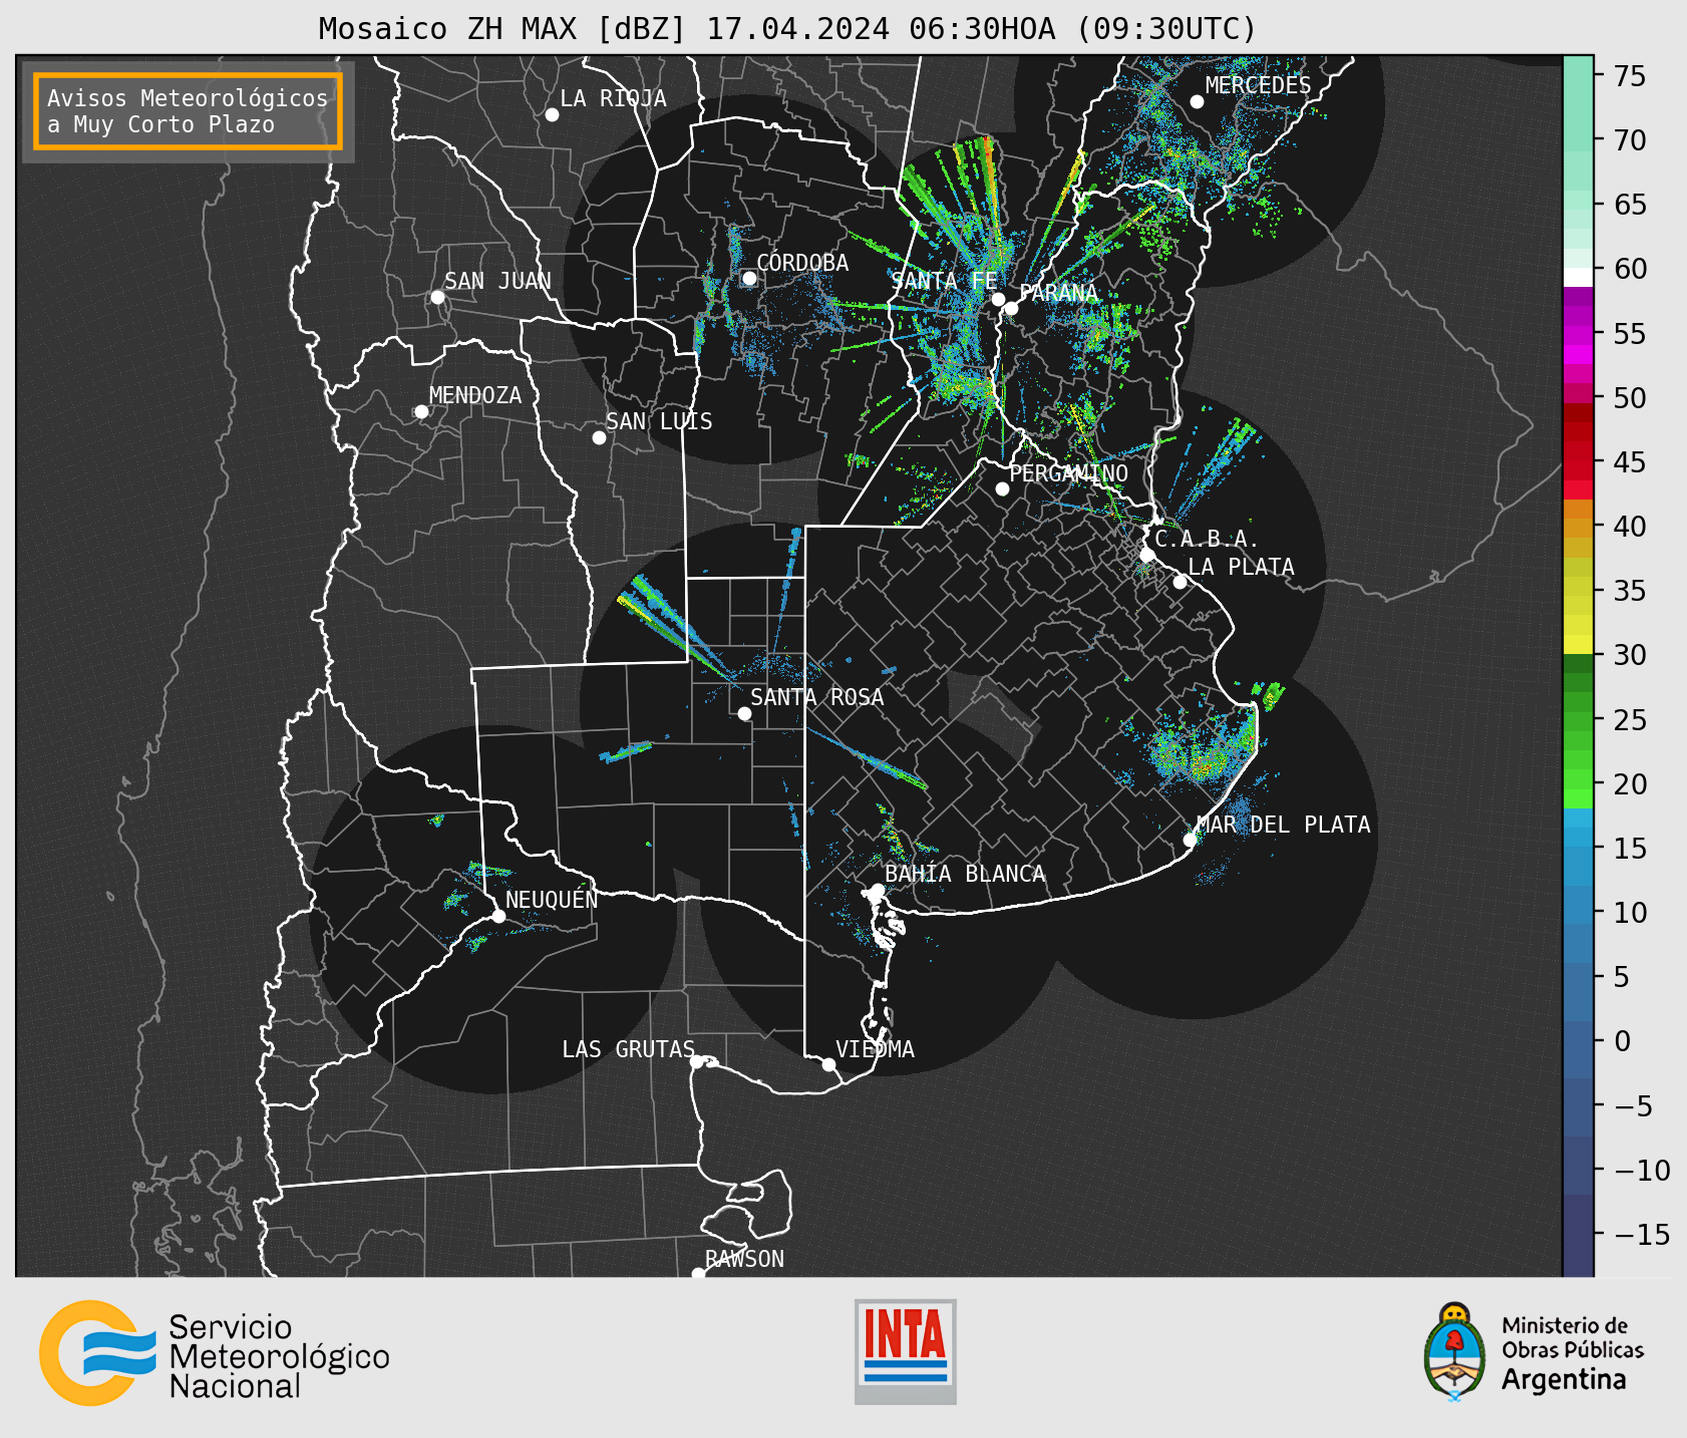Click the 25 dBZ green color band
This screenshot has width=1687, height=1438.
1578,719
